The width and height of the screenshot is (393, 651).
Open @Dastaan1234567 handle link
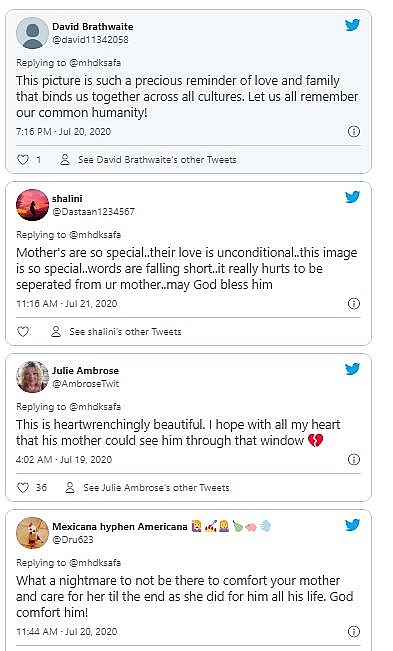point(93,212)
